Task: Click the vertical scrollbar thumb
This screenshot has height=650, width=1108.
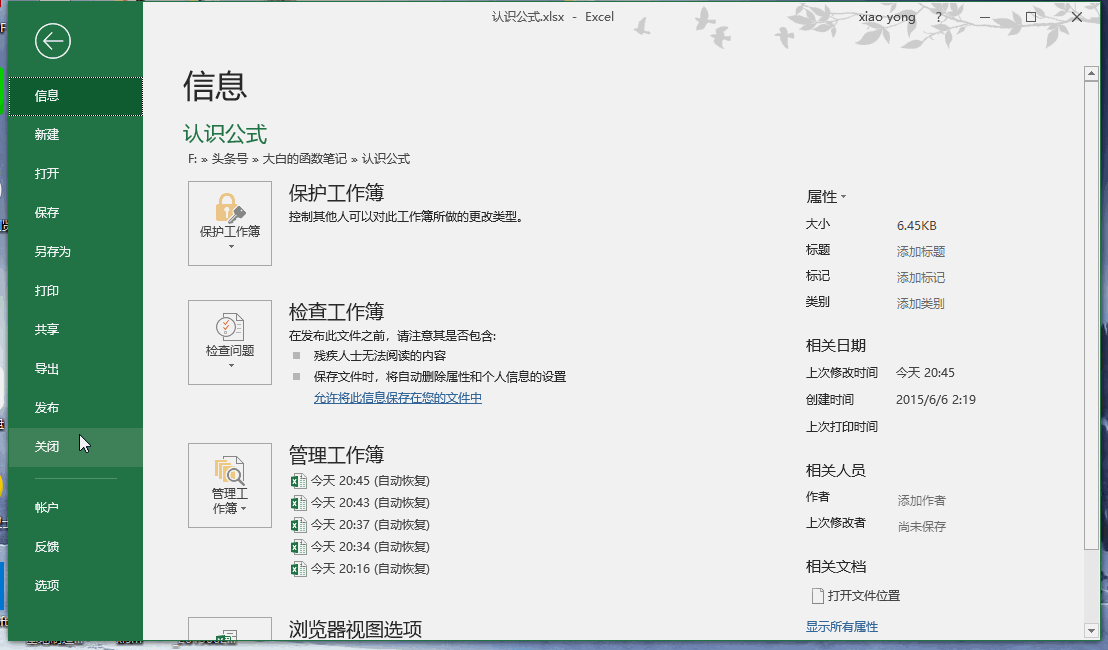Action: click(x=1091, y=314)
